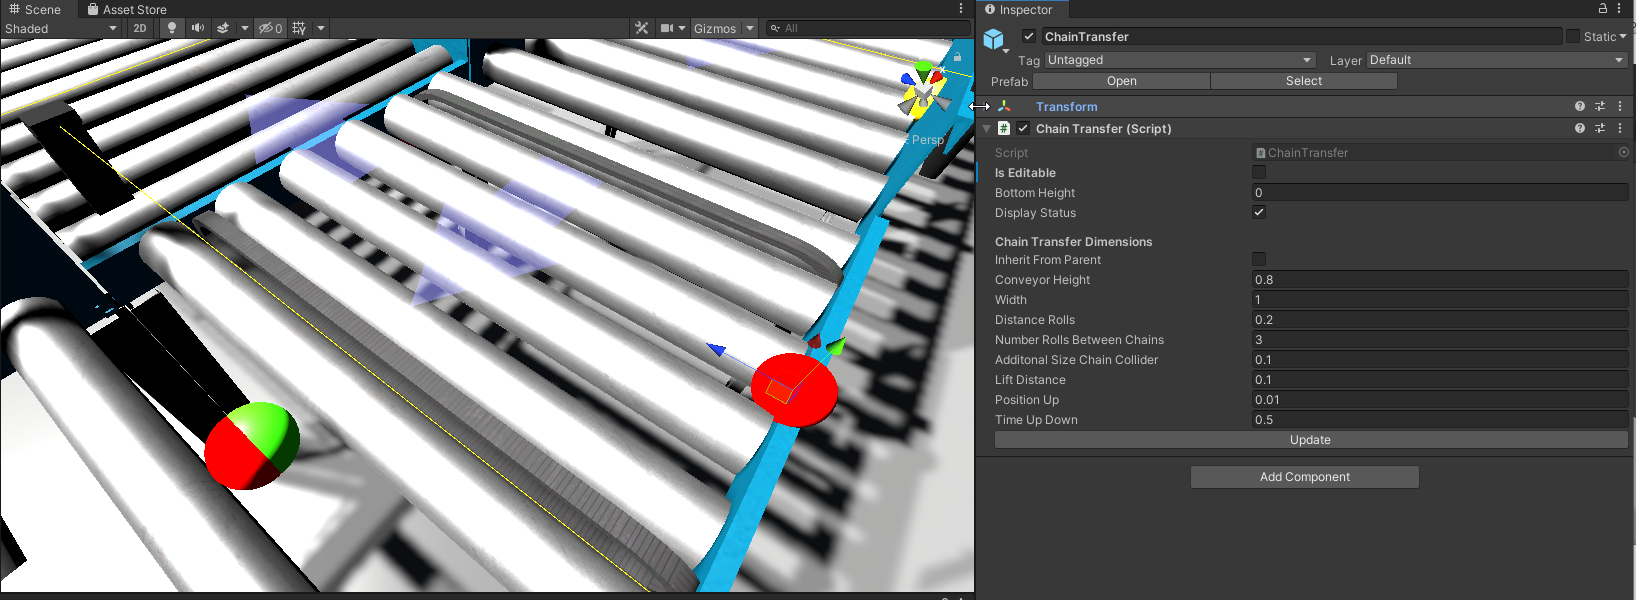Enable the Is Editable checkbox
The height and width of the screenshot is (600, 1636).
point(1259,172)
